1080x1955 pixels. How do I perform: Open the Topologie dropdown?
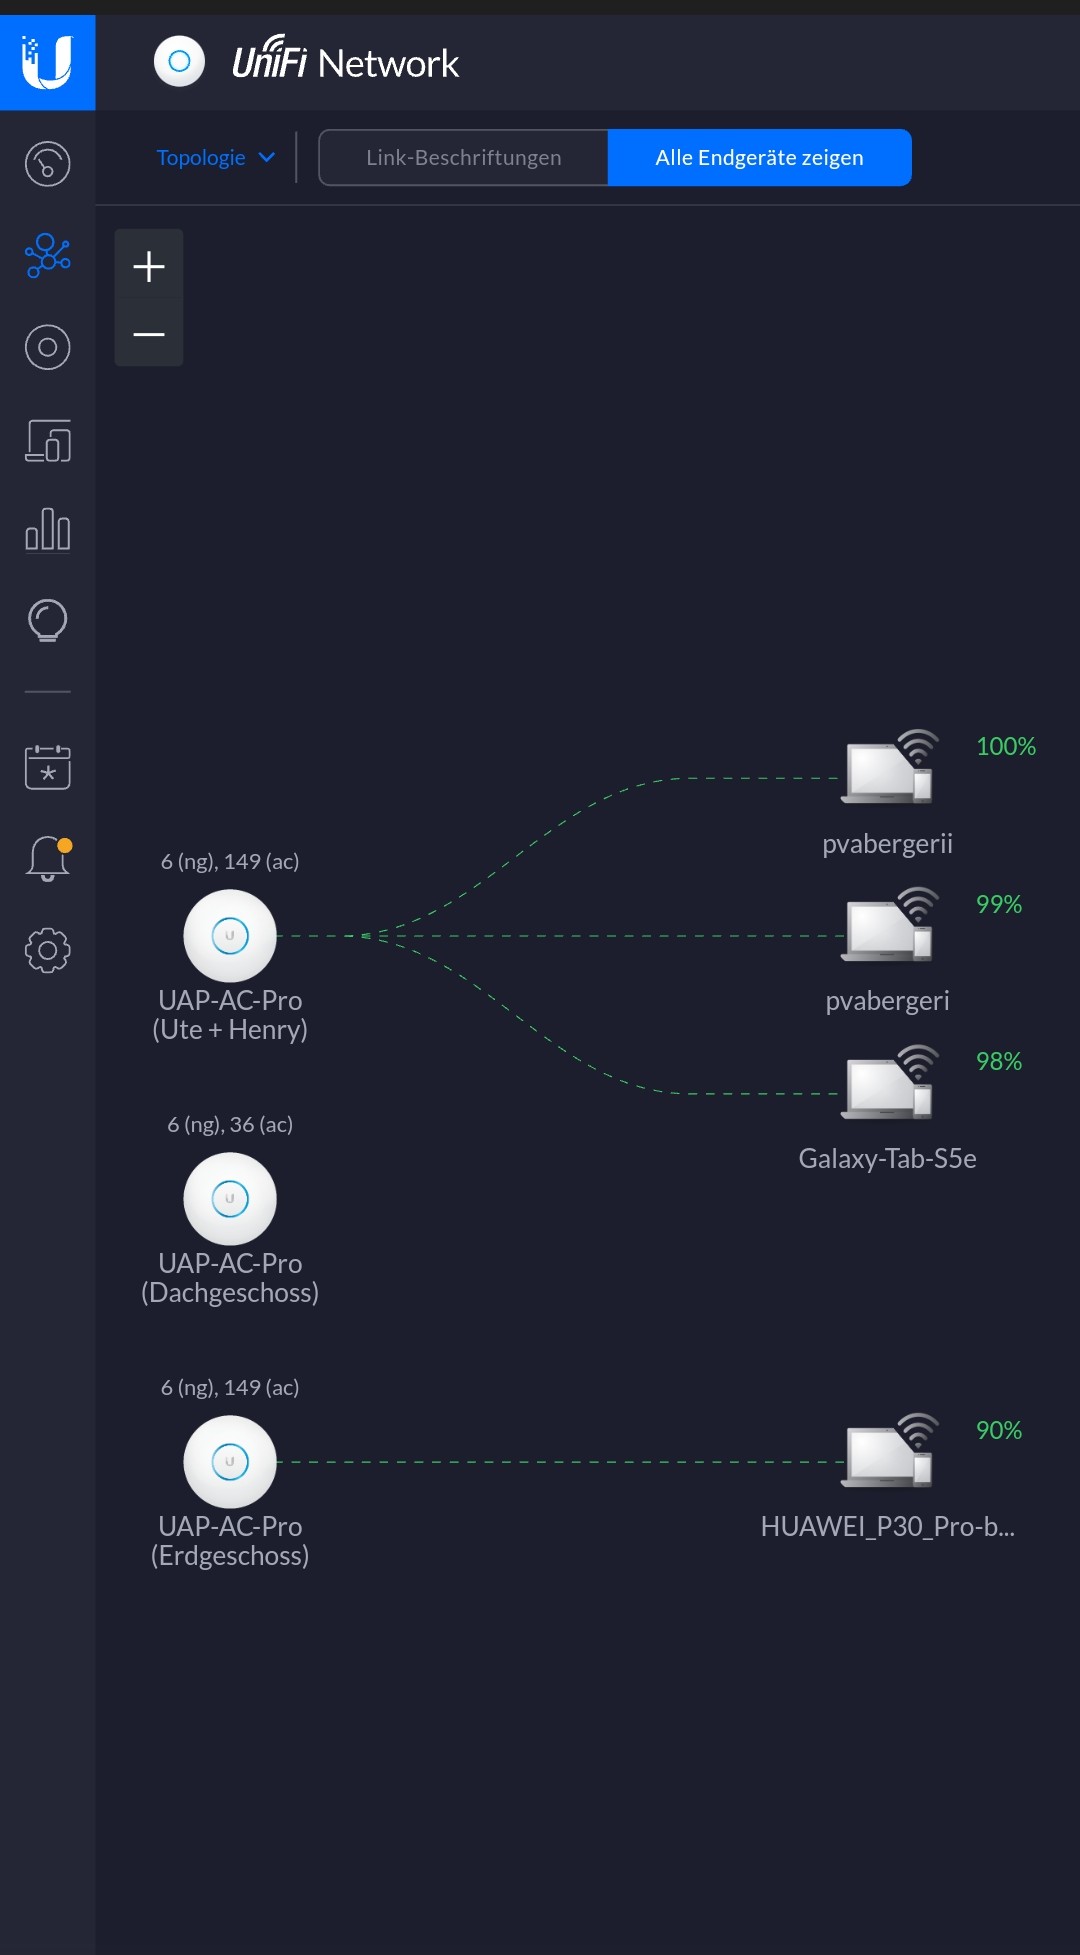pos(215,157)
